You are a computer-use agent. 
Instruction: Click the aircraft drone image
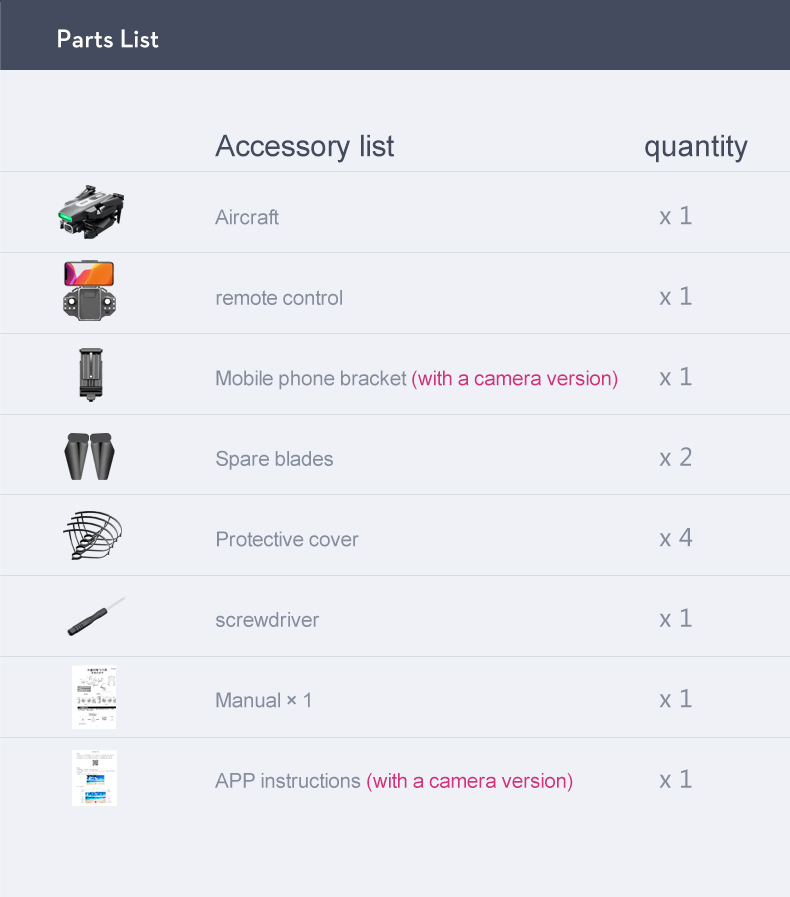[x=91, y=211]
